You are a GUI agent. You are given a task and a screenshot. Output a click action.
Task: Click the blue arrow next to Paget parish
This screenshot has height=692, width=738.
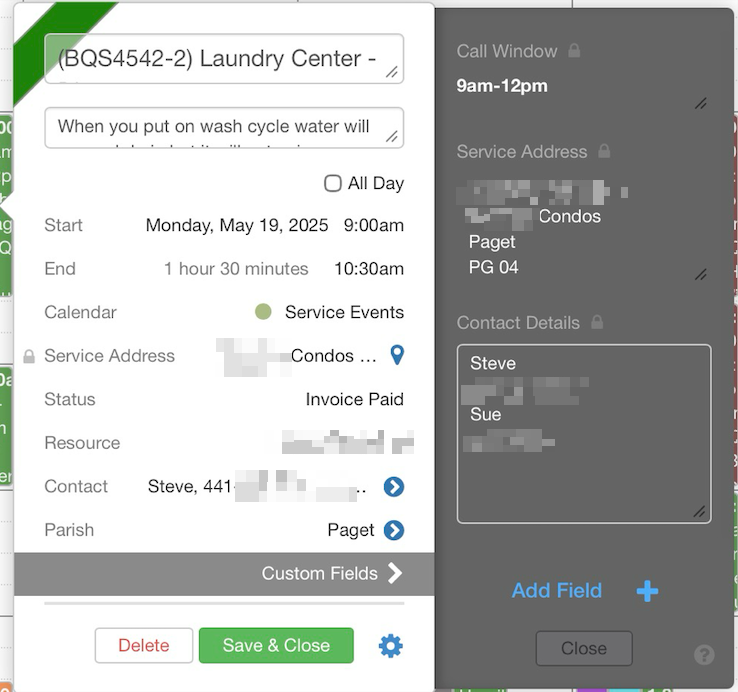pyautogui.click(x=394, y=530)
